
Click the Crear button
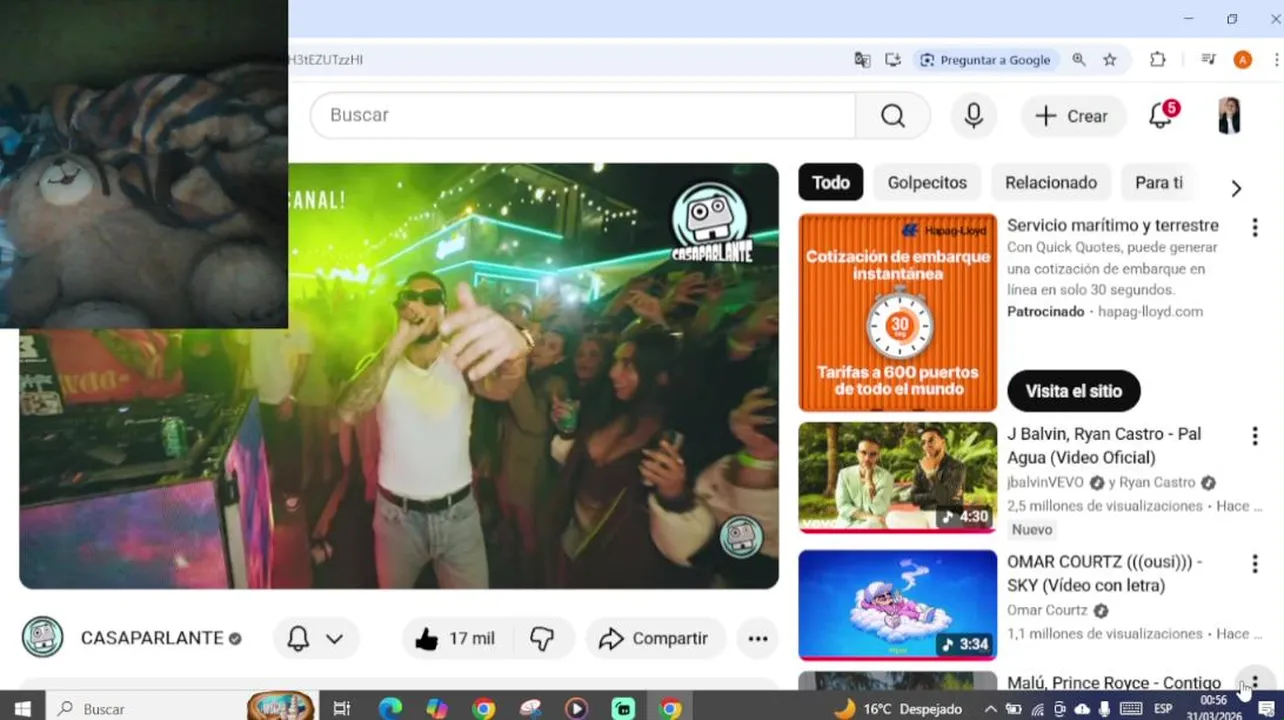point(1072,116)
